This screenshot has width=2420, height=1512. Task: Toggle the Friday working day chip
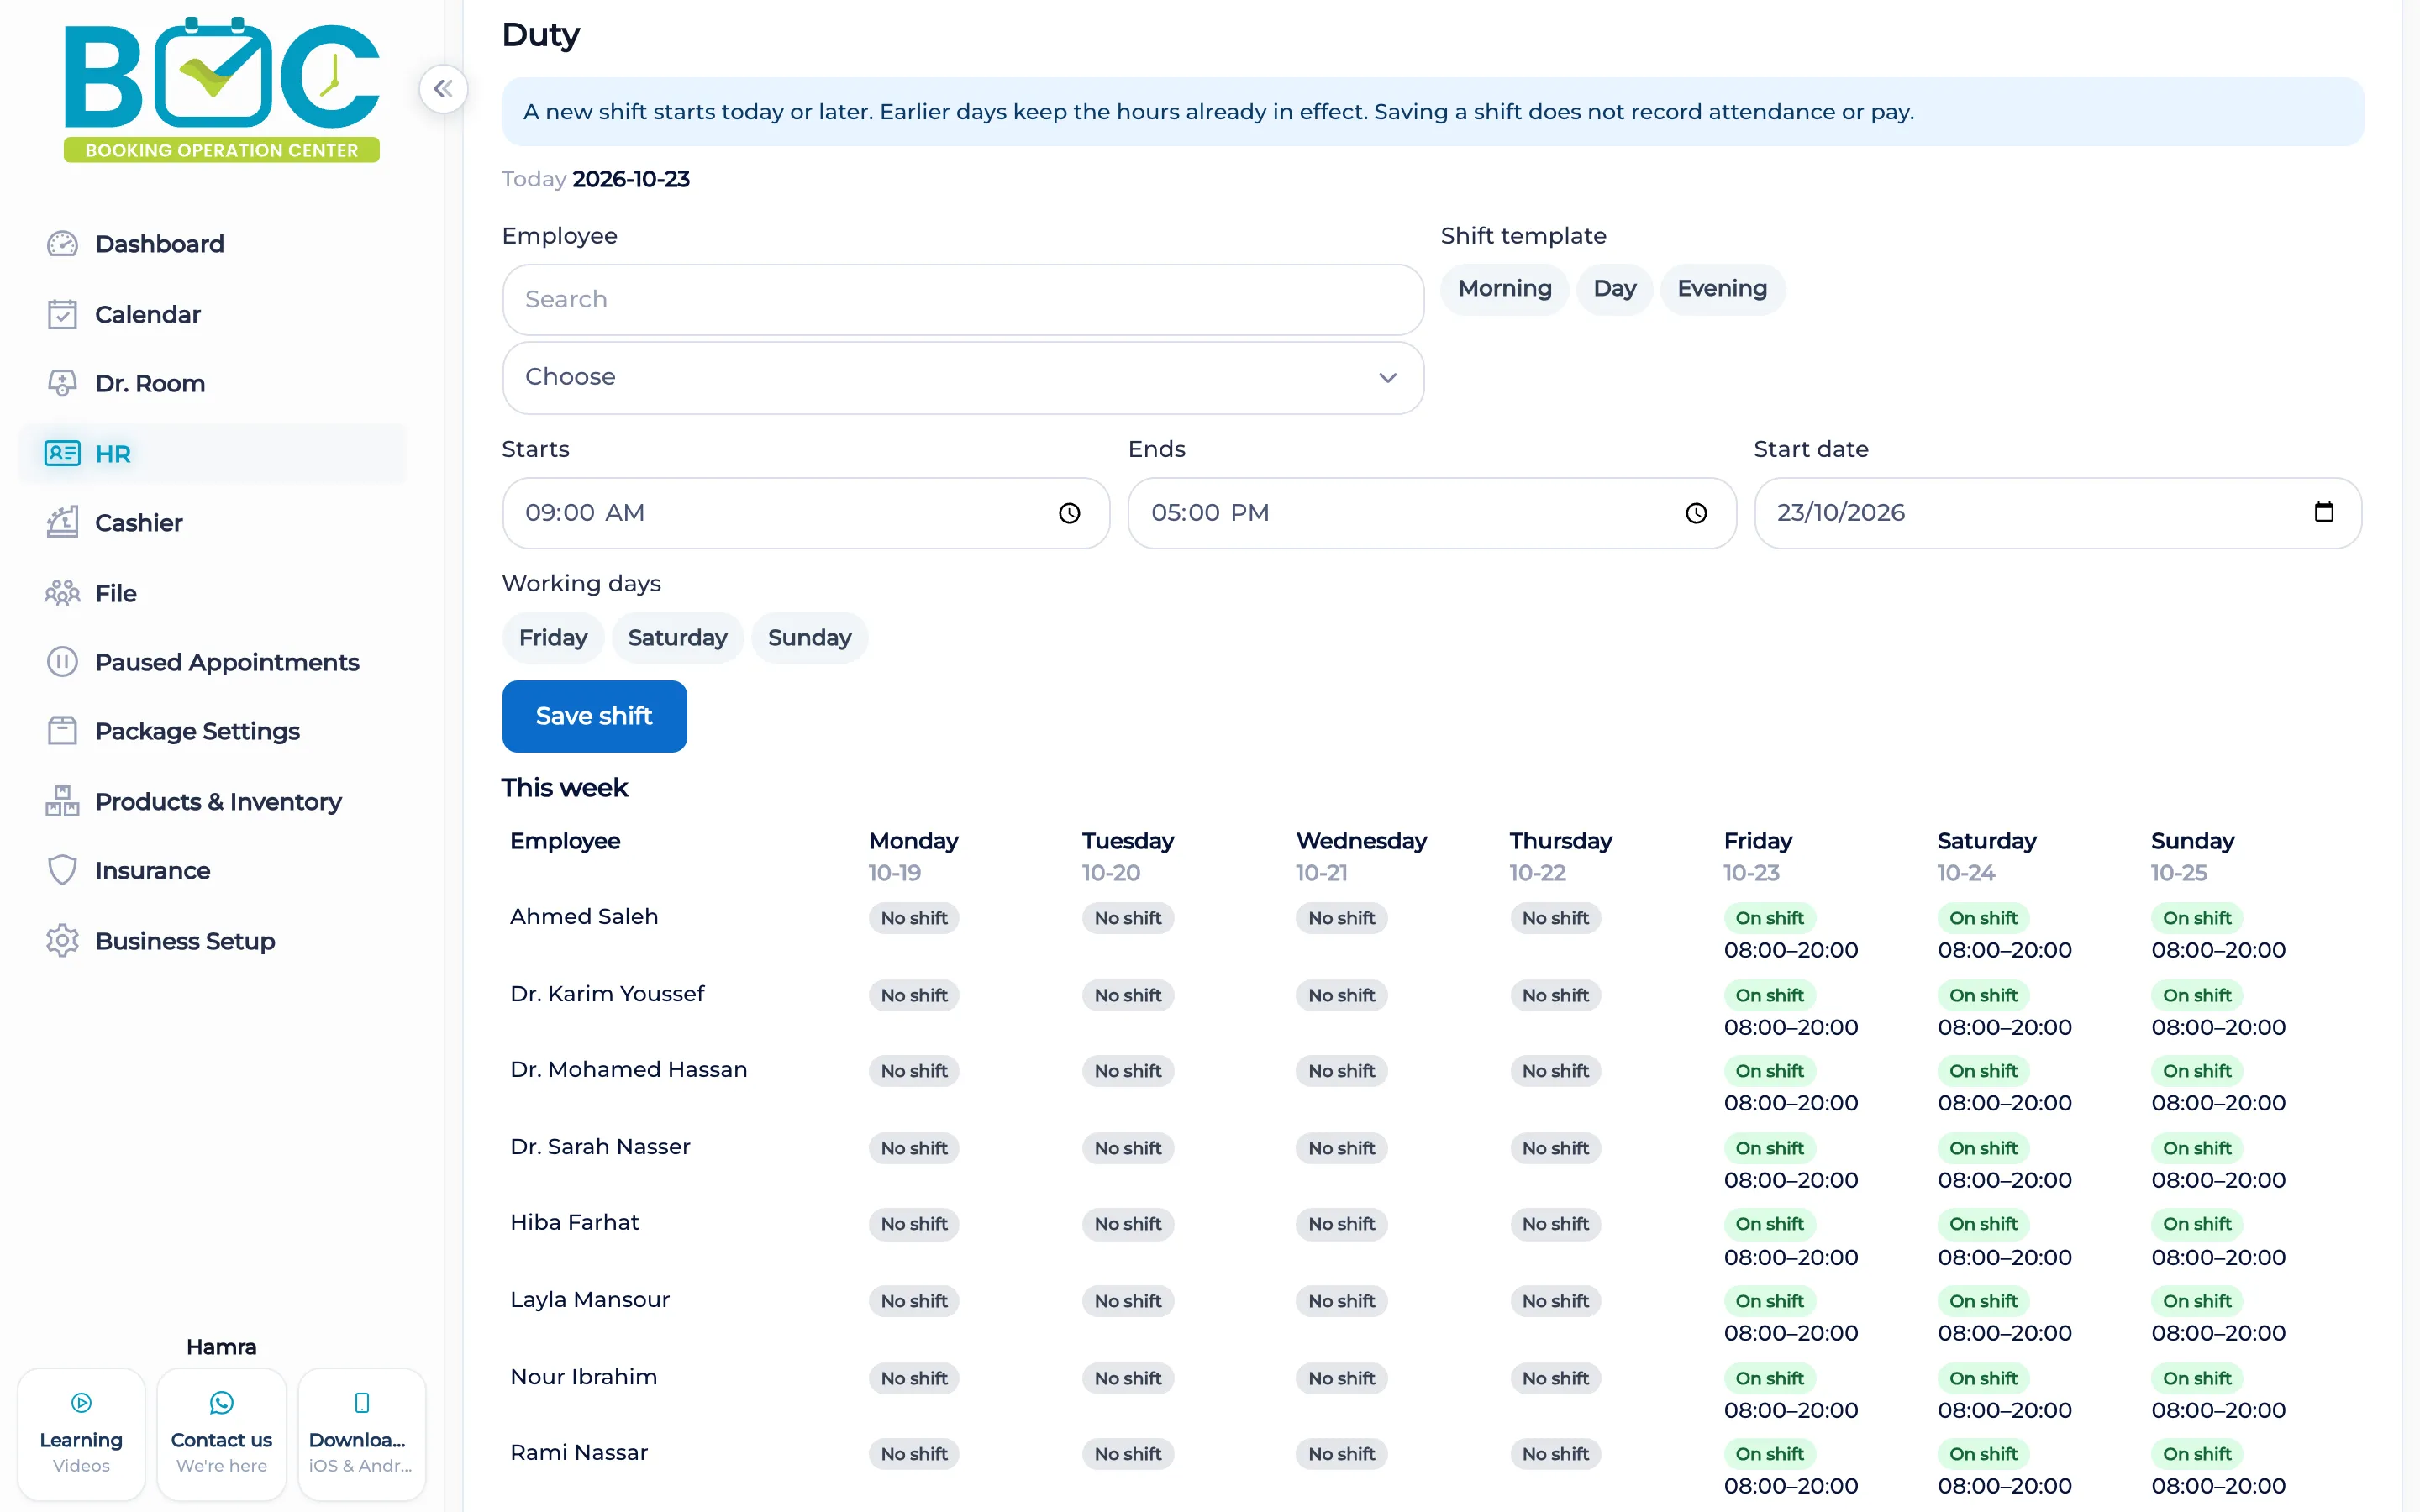pos(553,638)
